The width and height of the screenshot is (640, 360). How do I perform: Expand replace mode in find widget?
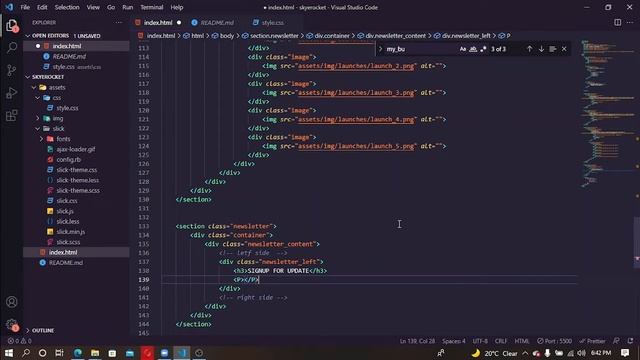click(380, 49)
